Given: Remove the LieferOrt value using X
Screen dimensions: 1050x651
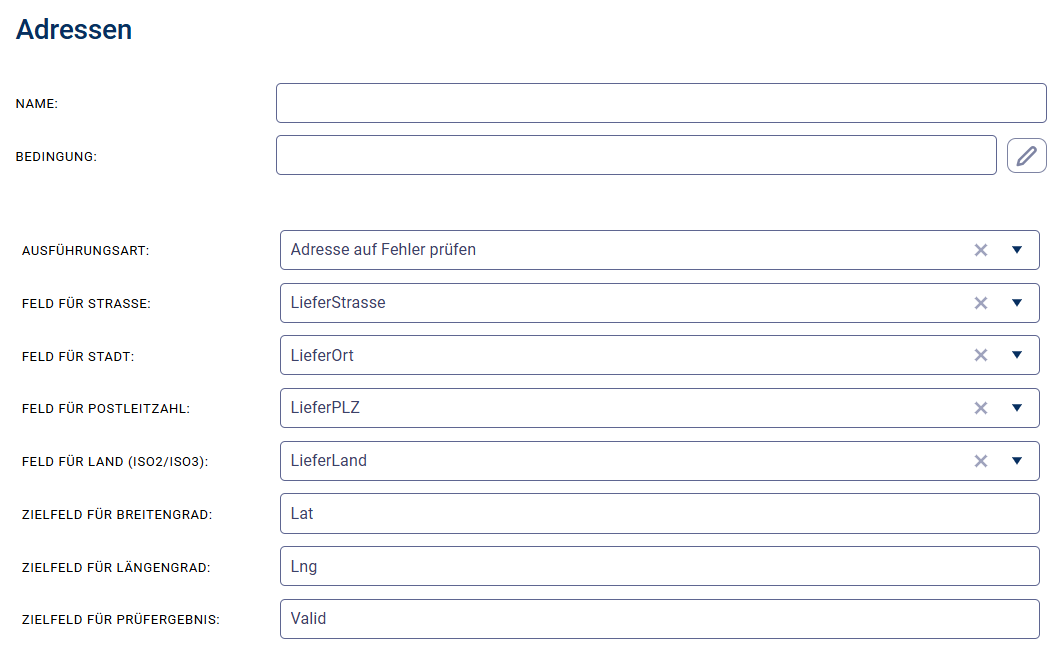Looking at the screenshot, I should [x=981, y=355].
